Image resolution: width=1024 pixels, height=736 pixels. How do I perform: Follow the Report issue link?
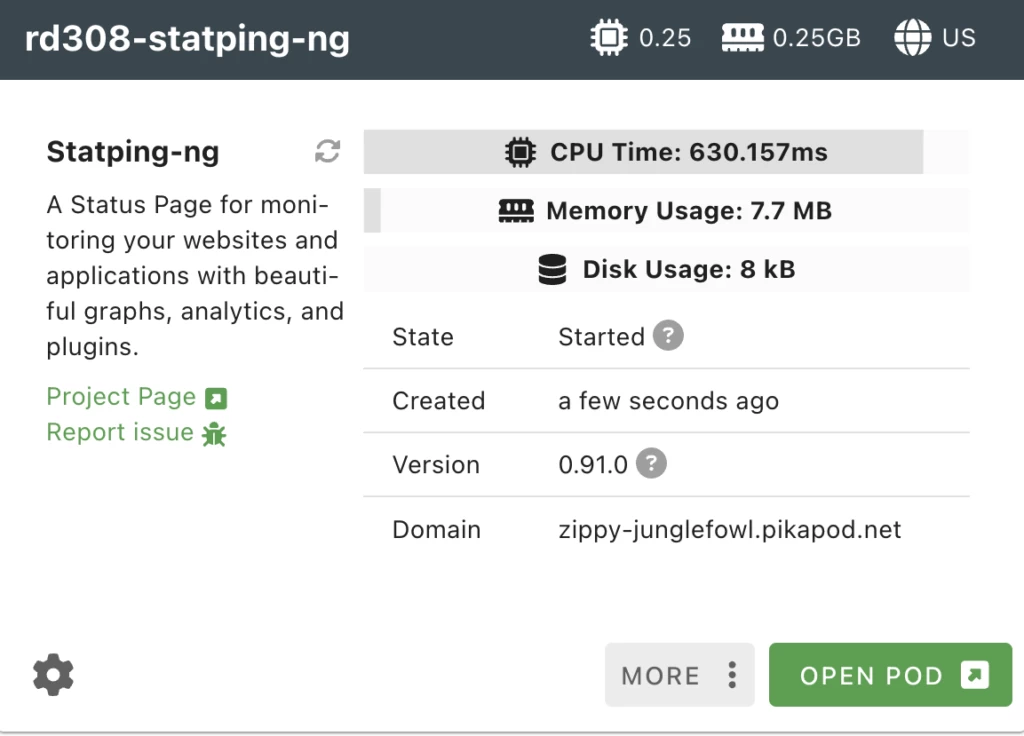click(x=120, y=432)
